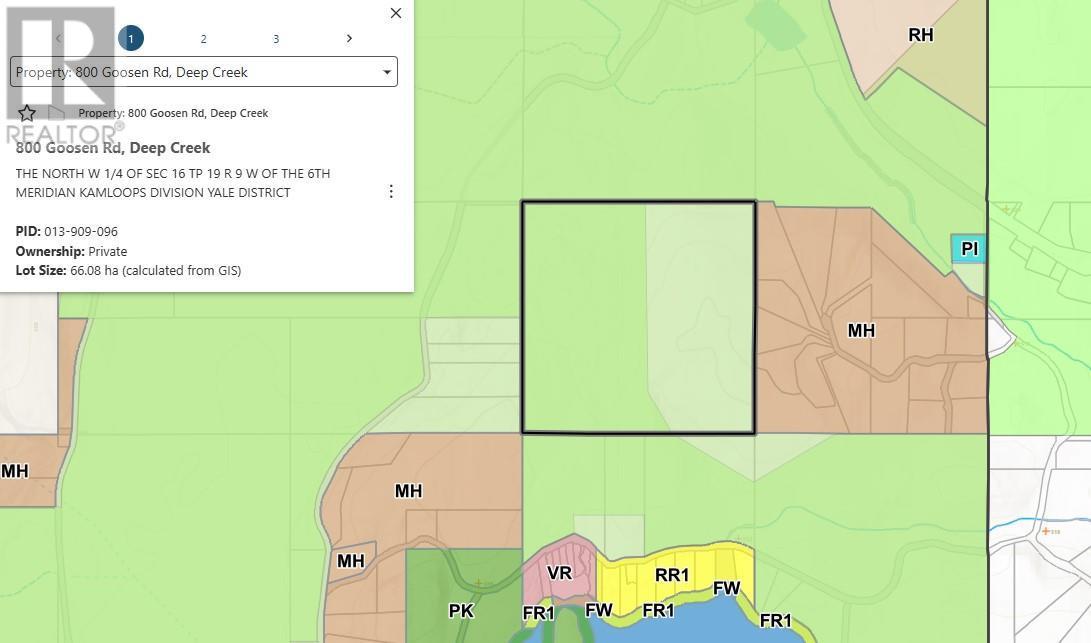
Task: Open the three-dot options menu
Action: pos(391,191)
